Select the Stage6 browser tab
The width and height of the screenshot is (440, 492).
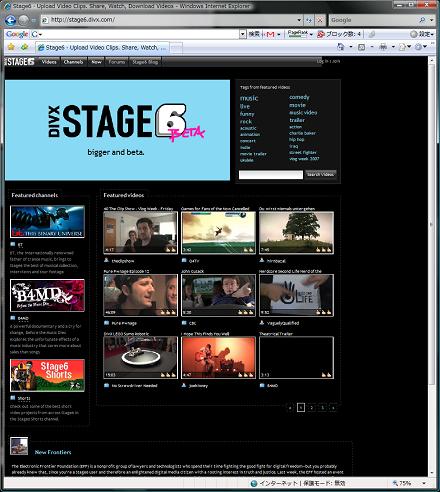[x=103, y=48]
